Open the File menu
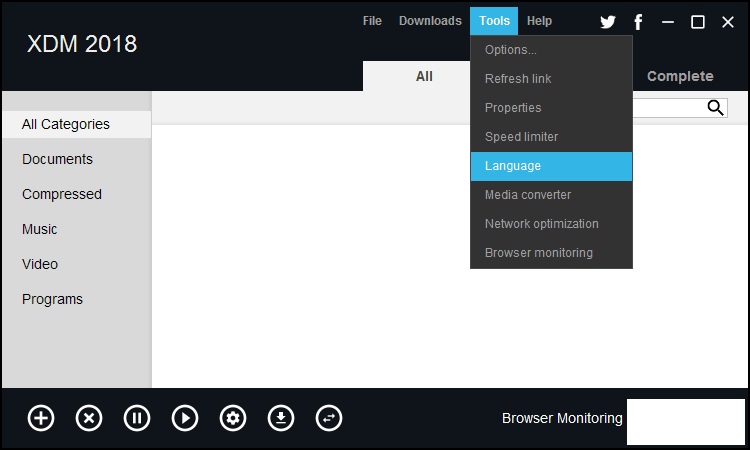The width and height of the screenshot is (750, 450). point(372,21)
